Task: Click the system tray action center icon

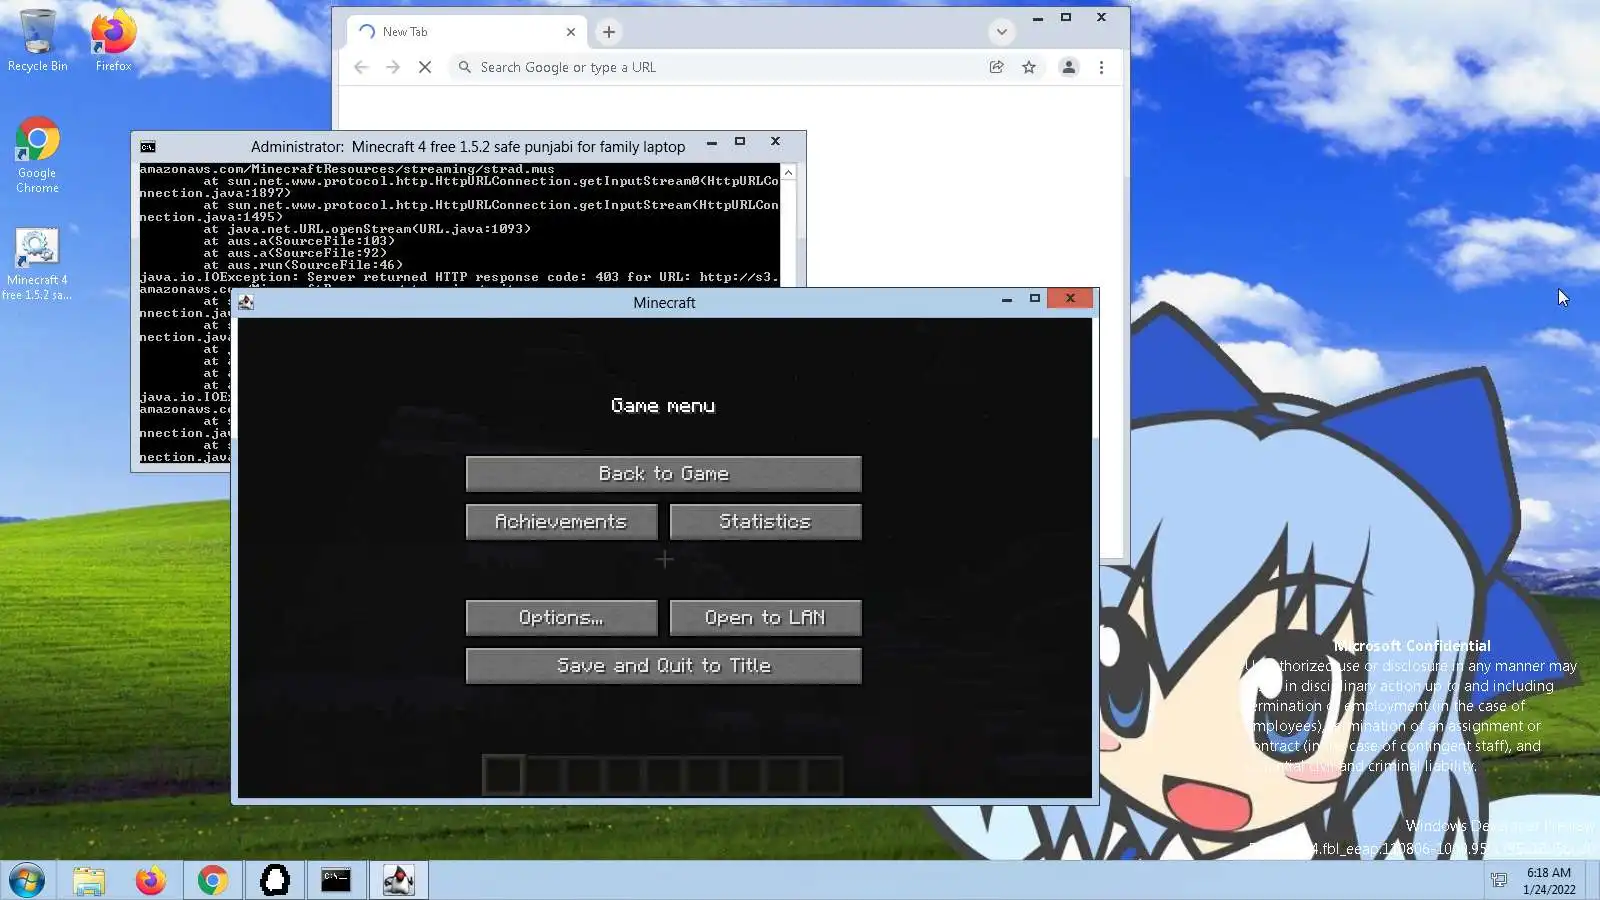Action: (1499, 881)
